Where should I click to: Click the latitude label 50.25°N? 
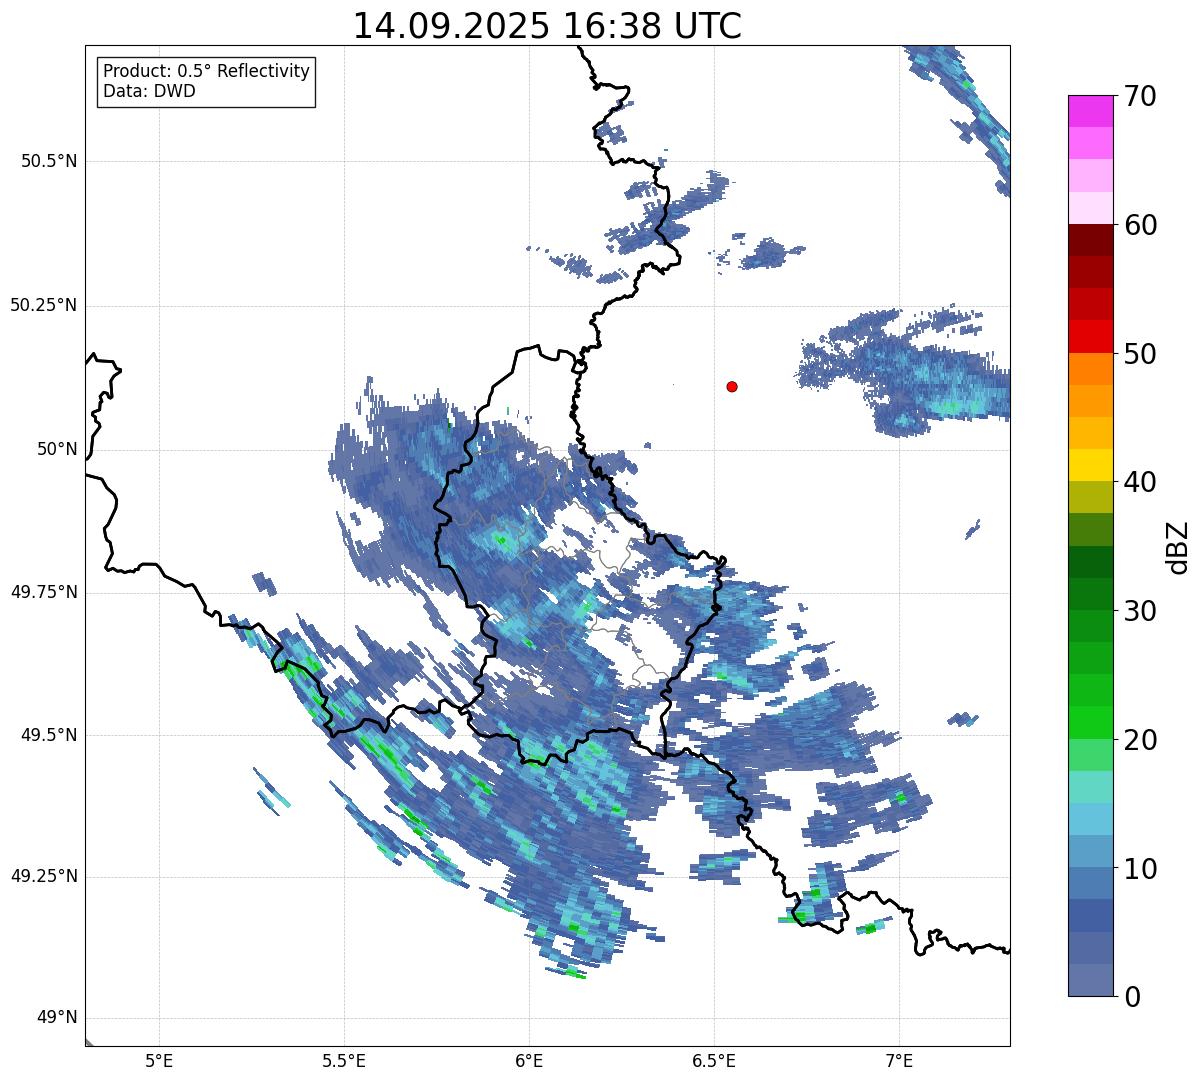click(44, 305)
